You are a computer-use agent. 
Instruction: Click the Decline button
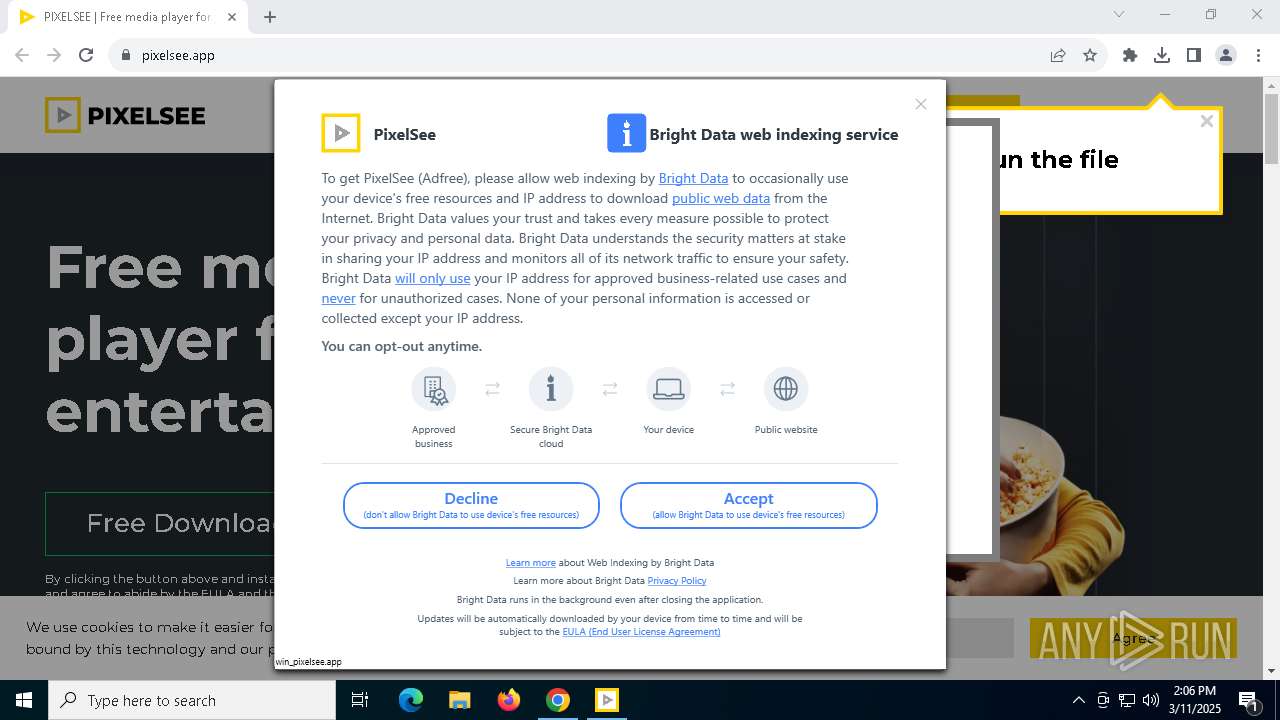tap(471, 505)
